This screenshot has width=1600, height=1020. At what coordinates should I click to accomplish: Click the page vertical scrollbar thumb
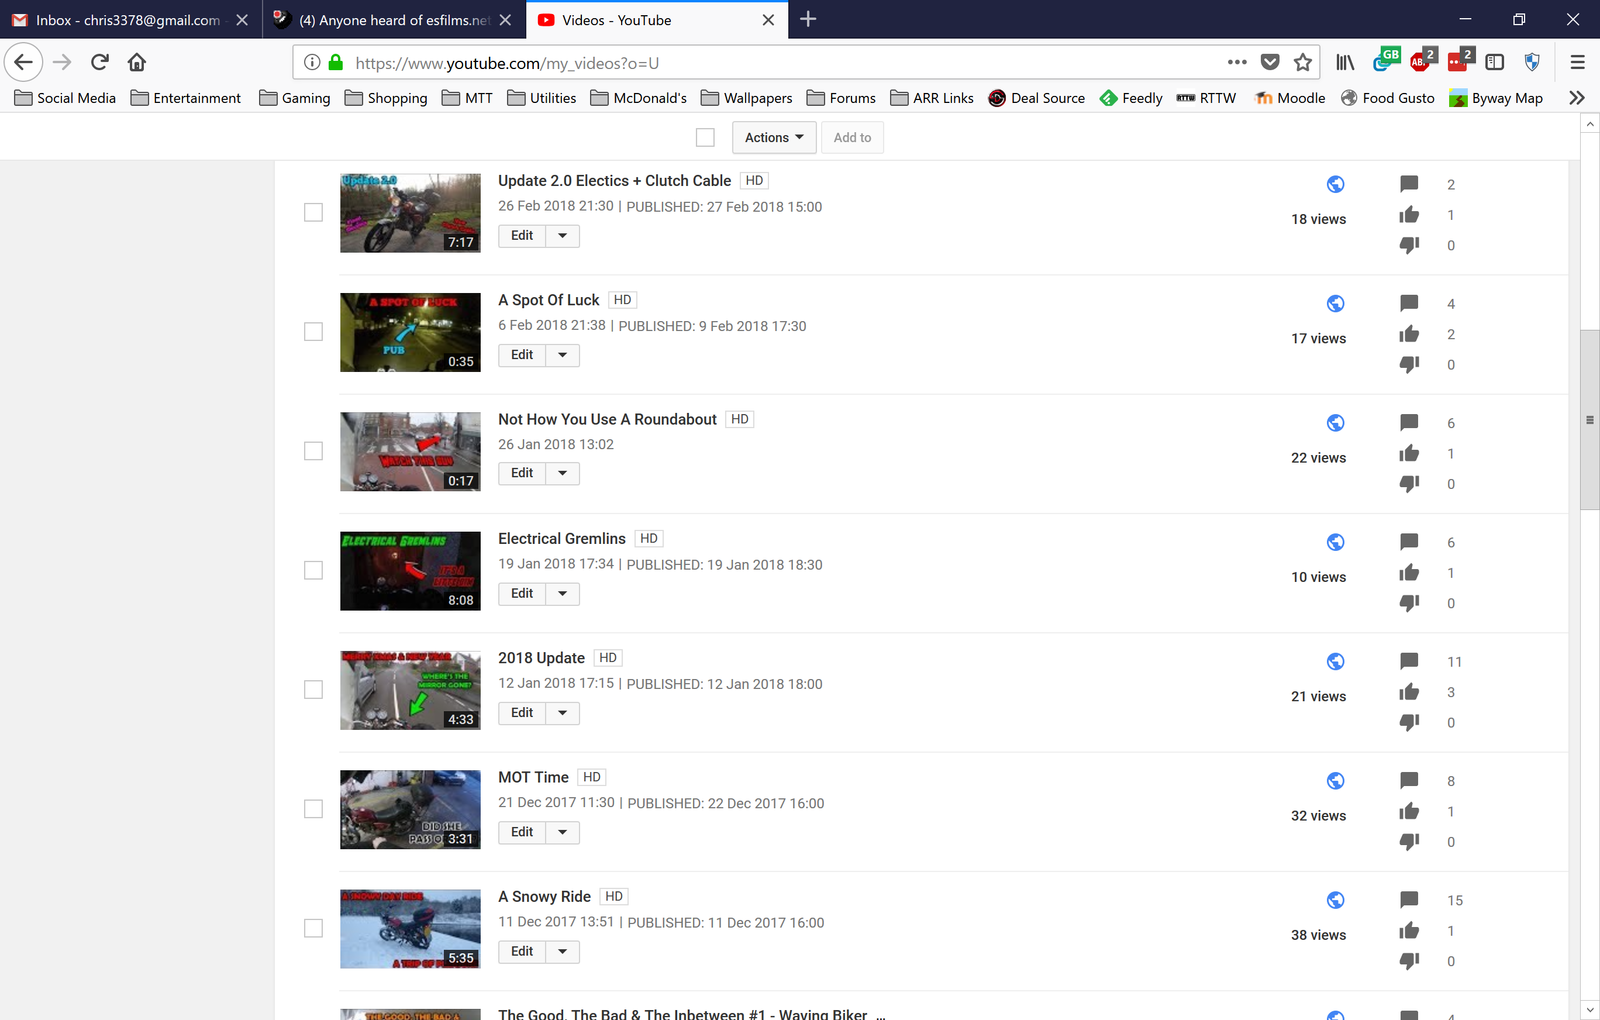tap(1590, 420)
